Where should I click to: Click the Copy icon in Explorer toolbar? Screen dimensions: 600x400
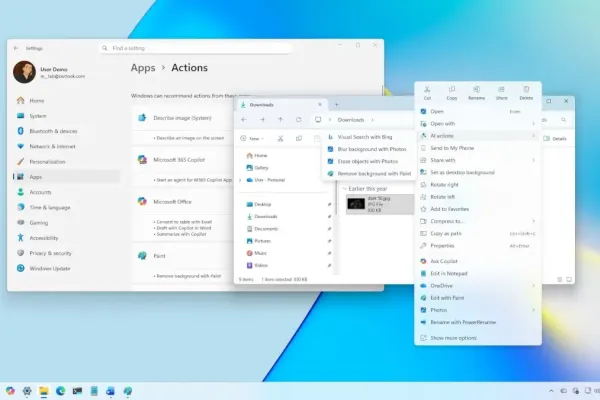[x=299, y=139]
